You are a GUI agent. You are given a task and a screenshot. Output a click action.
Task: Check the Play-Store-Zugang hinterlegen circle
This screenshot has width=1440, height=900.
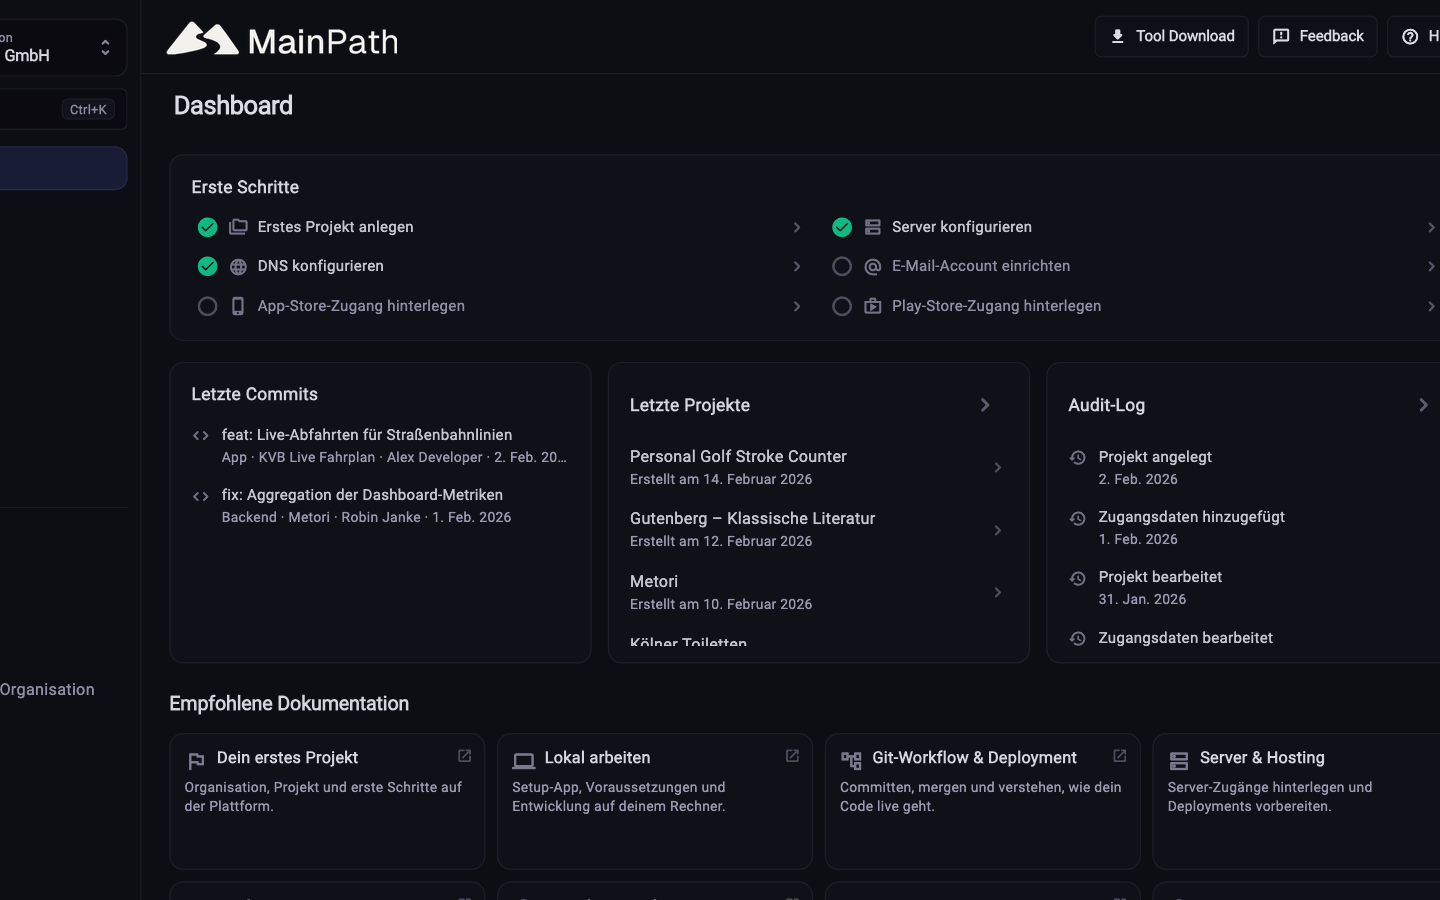(x=842, y=306)
